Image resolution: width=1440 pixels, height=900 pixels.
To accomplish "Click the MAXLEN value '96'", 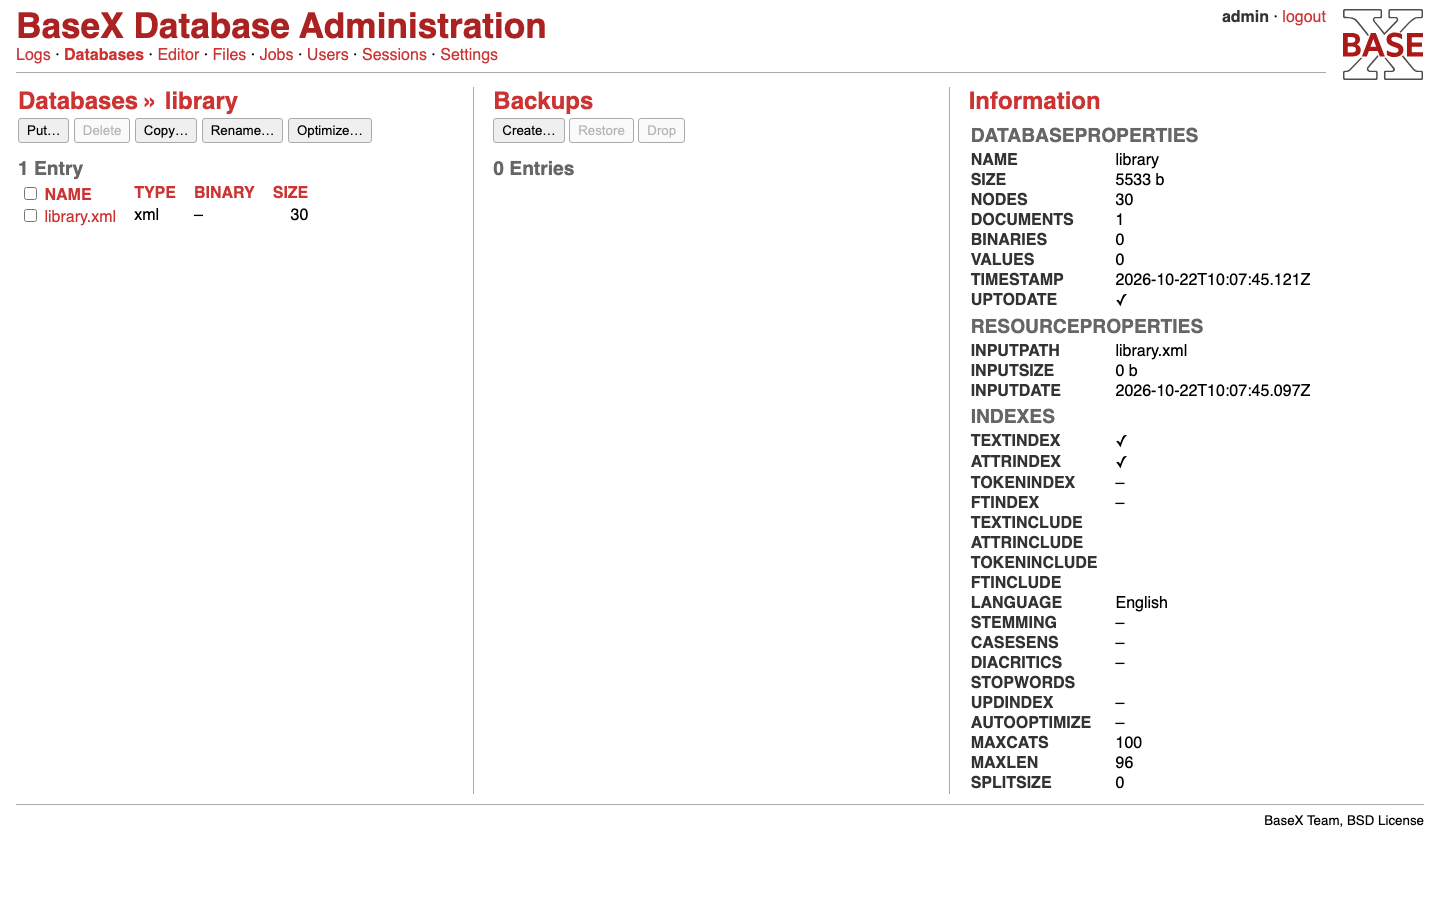I will click(1124, 763).
